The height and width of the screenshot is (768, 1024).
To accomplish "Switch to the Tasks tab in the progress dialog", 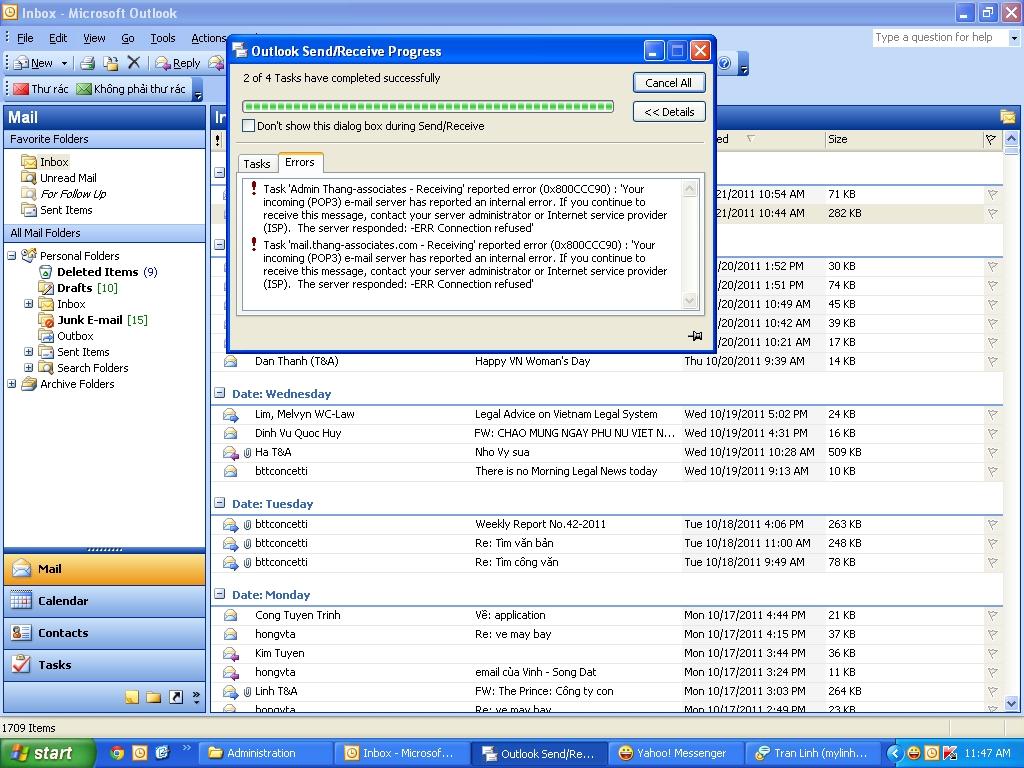I will 257,163.
